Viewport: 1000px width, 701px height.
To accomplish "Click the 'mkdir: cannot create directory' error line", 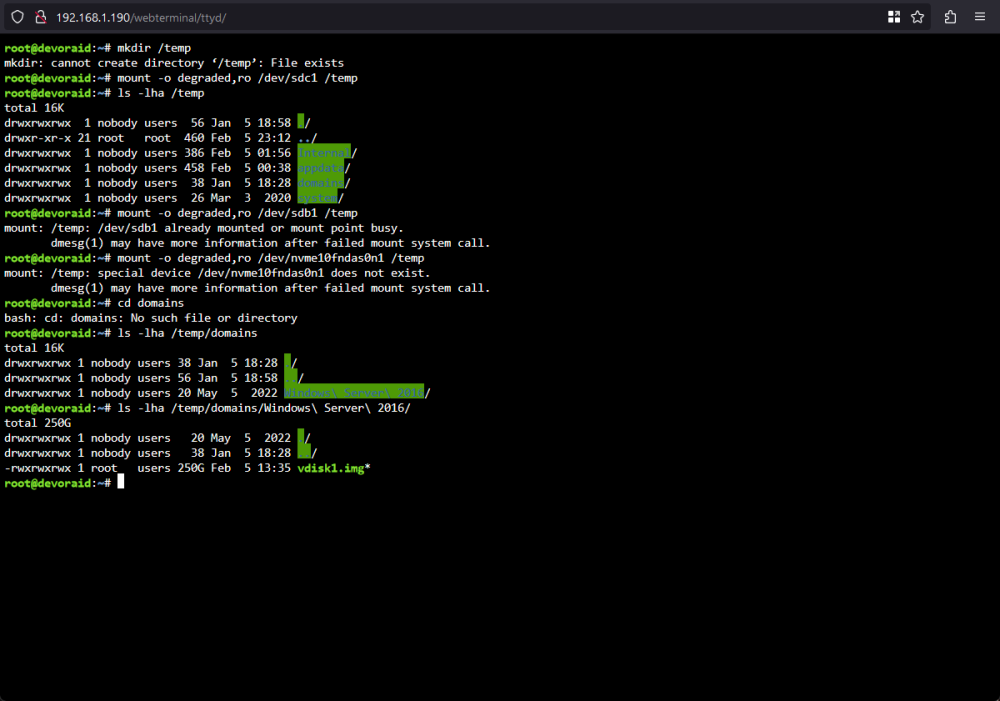I will tap(173, 63).
